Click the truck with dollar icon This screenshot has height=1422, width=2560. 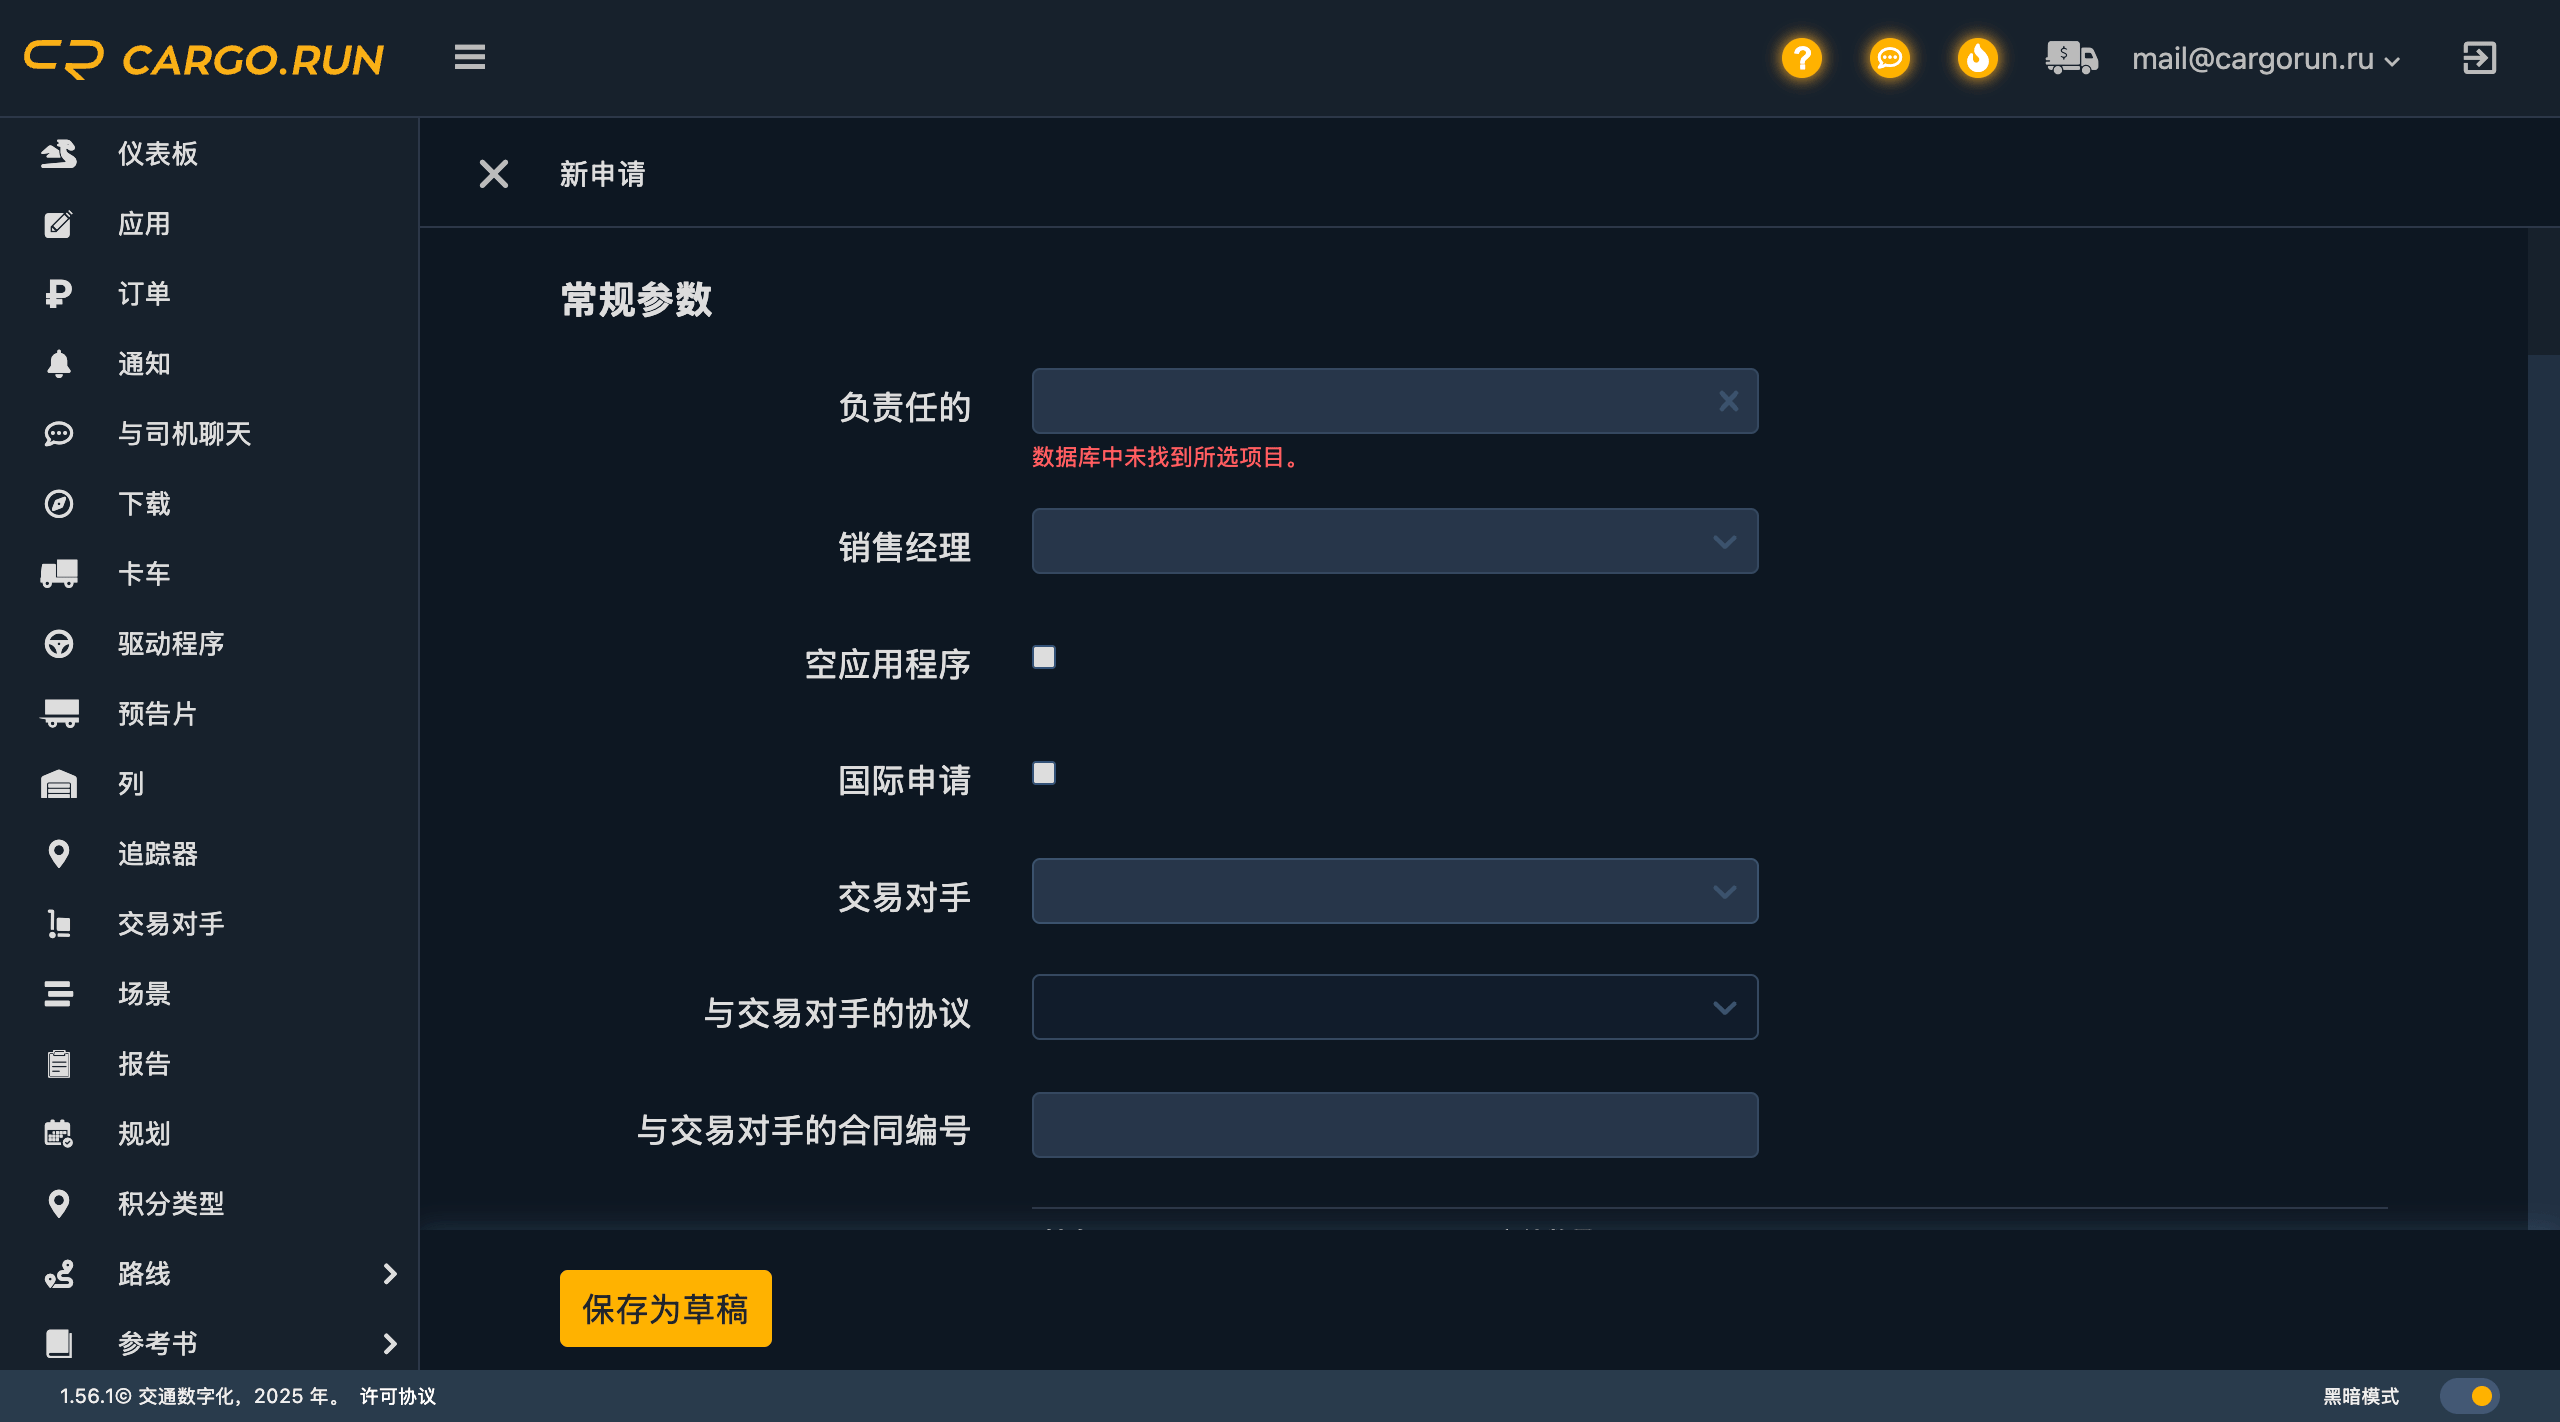click(x=2071, y=58)
